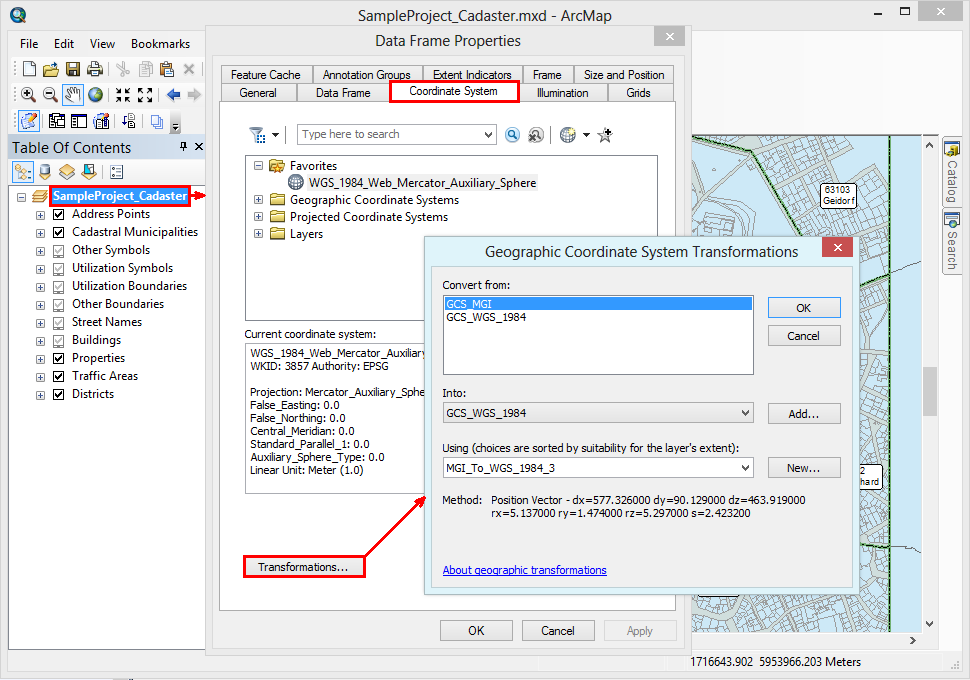
Task: Click the Full Extent globe icon
Action: coord(95,94)
